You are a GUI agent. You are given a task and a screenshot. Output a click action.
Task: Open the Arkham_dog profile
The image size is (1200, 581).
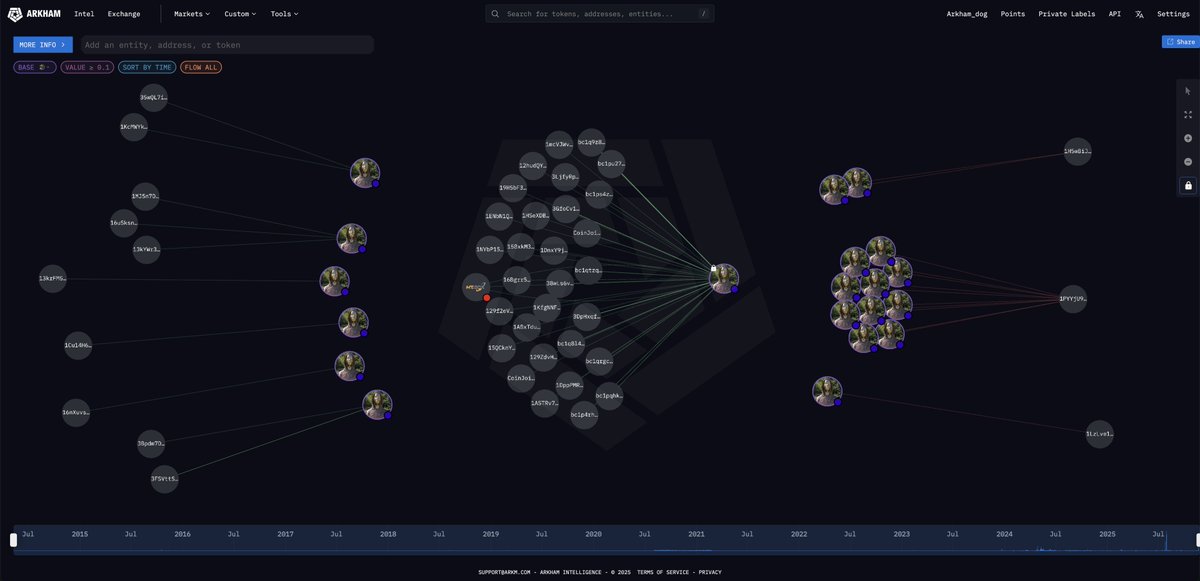point(967,14)
